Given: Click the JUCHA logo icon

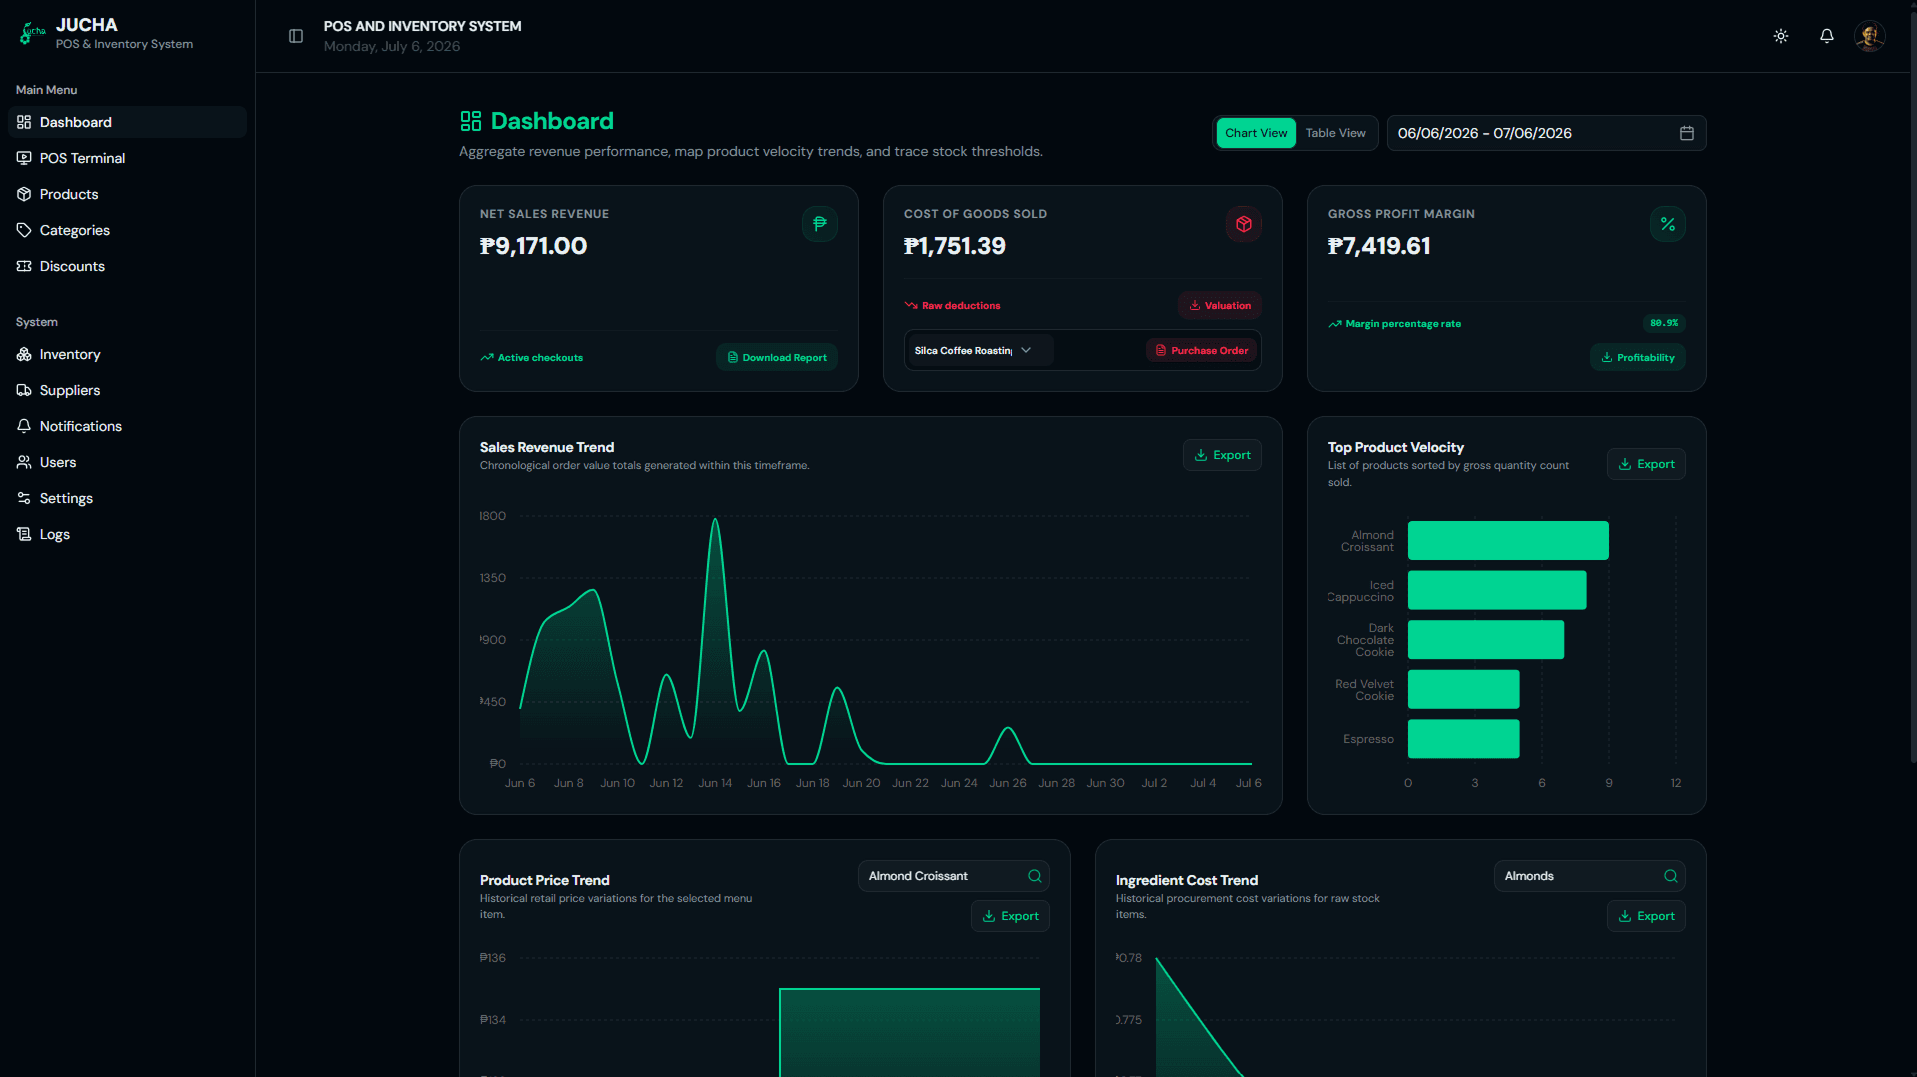Looking at the screenshot, I should (x=32, y=34).
